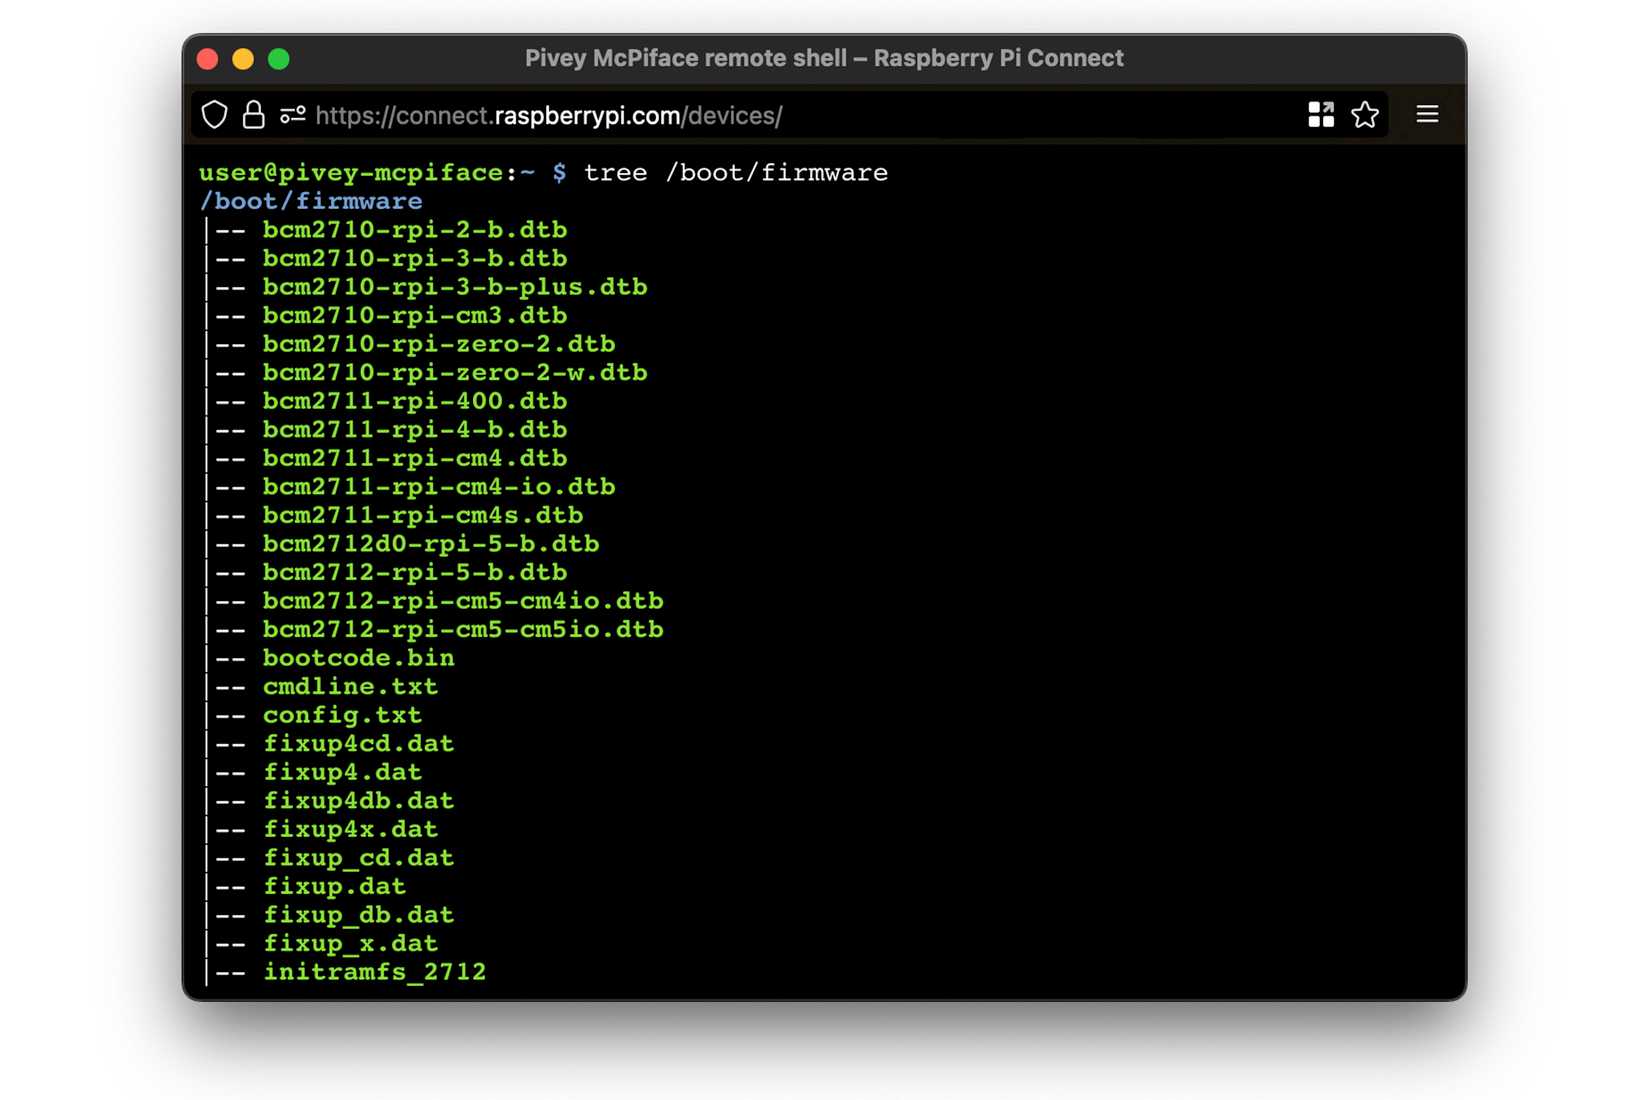
Task: Select bcm2711-rpi-cm4s.dtb file name
Action: [x=423, y=515]
